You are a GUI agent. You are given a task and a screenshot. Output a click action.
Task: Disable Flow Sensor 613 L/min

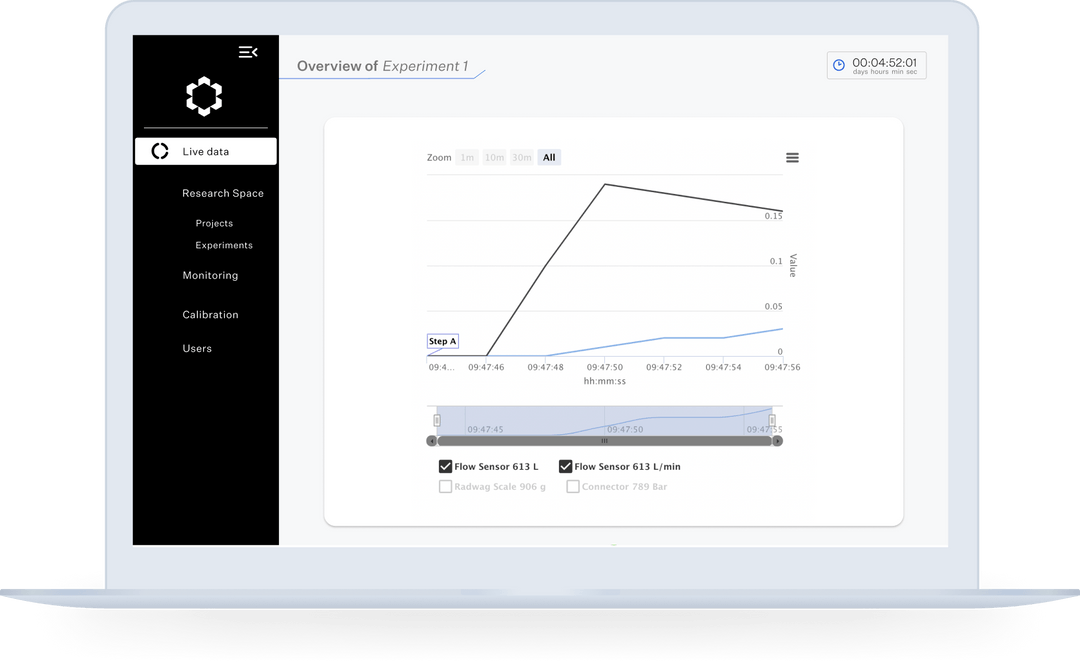(x=565, y=466)
